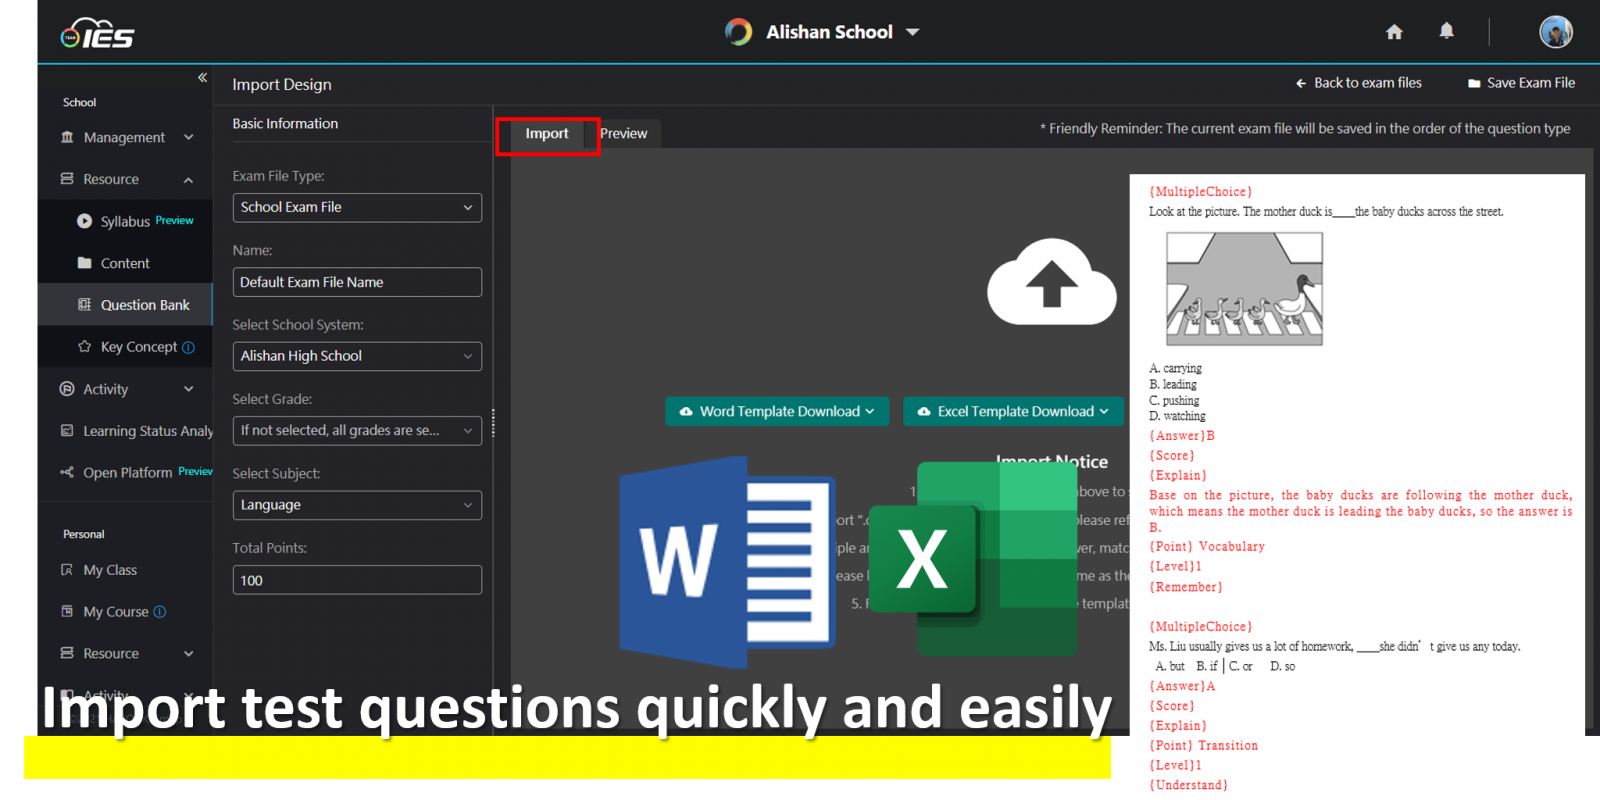Open Key Concept info icon
Viewport: 1600px width, 800px height.
coord(188,347)
